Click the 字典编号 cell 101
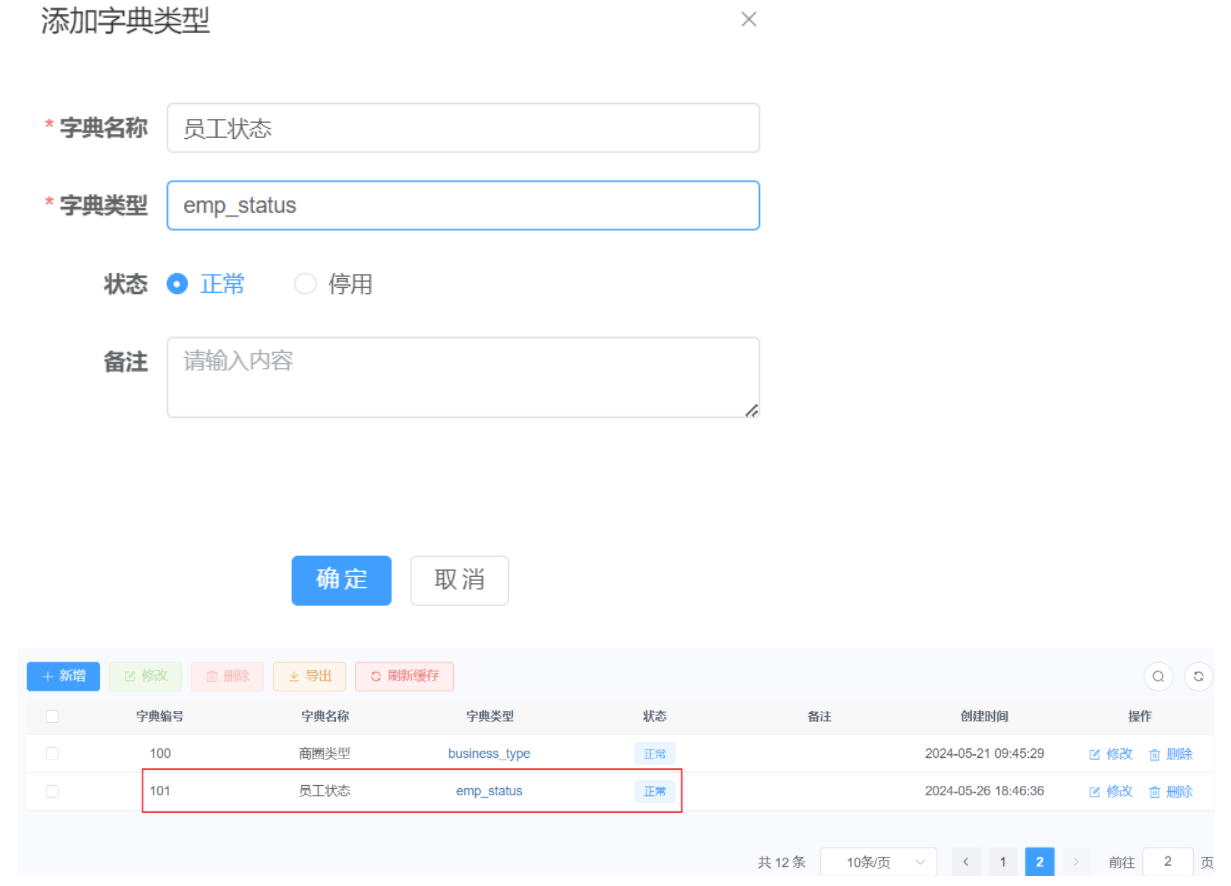This screenshot has width=1231, height=886. point(160,791)
